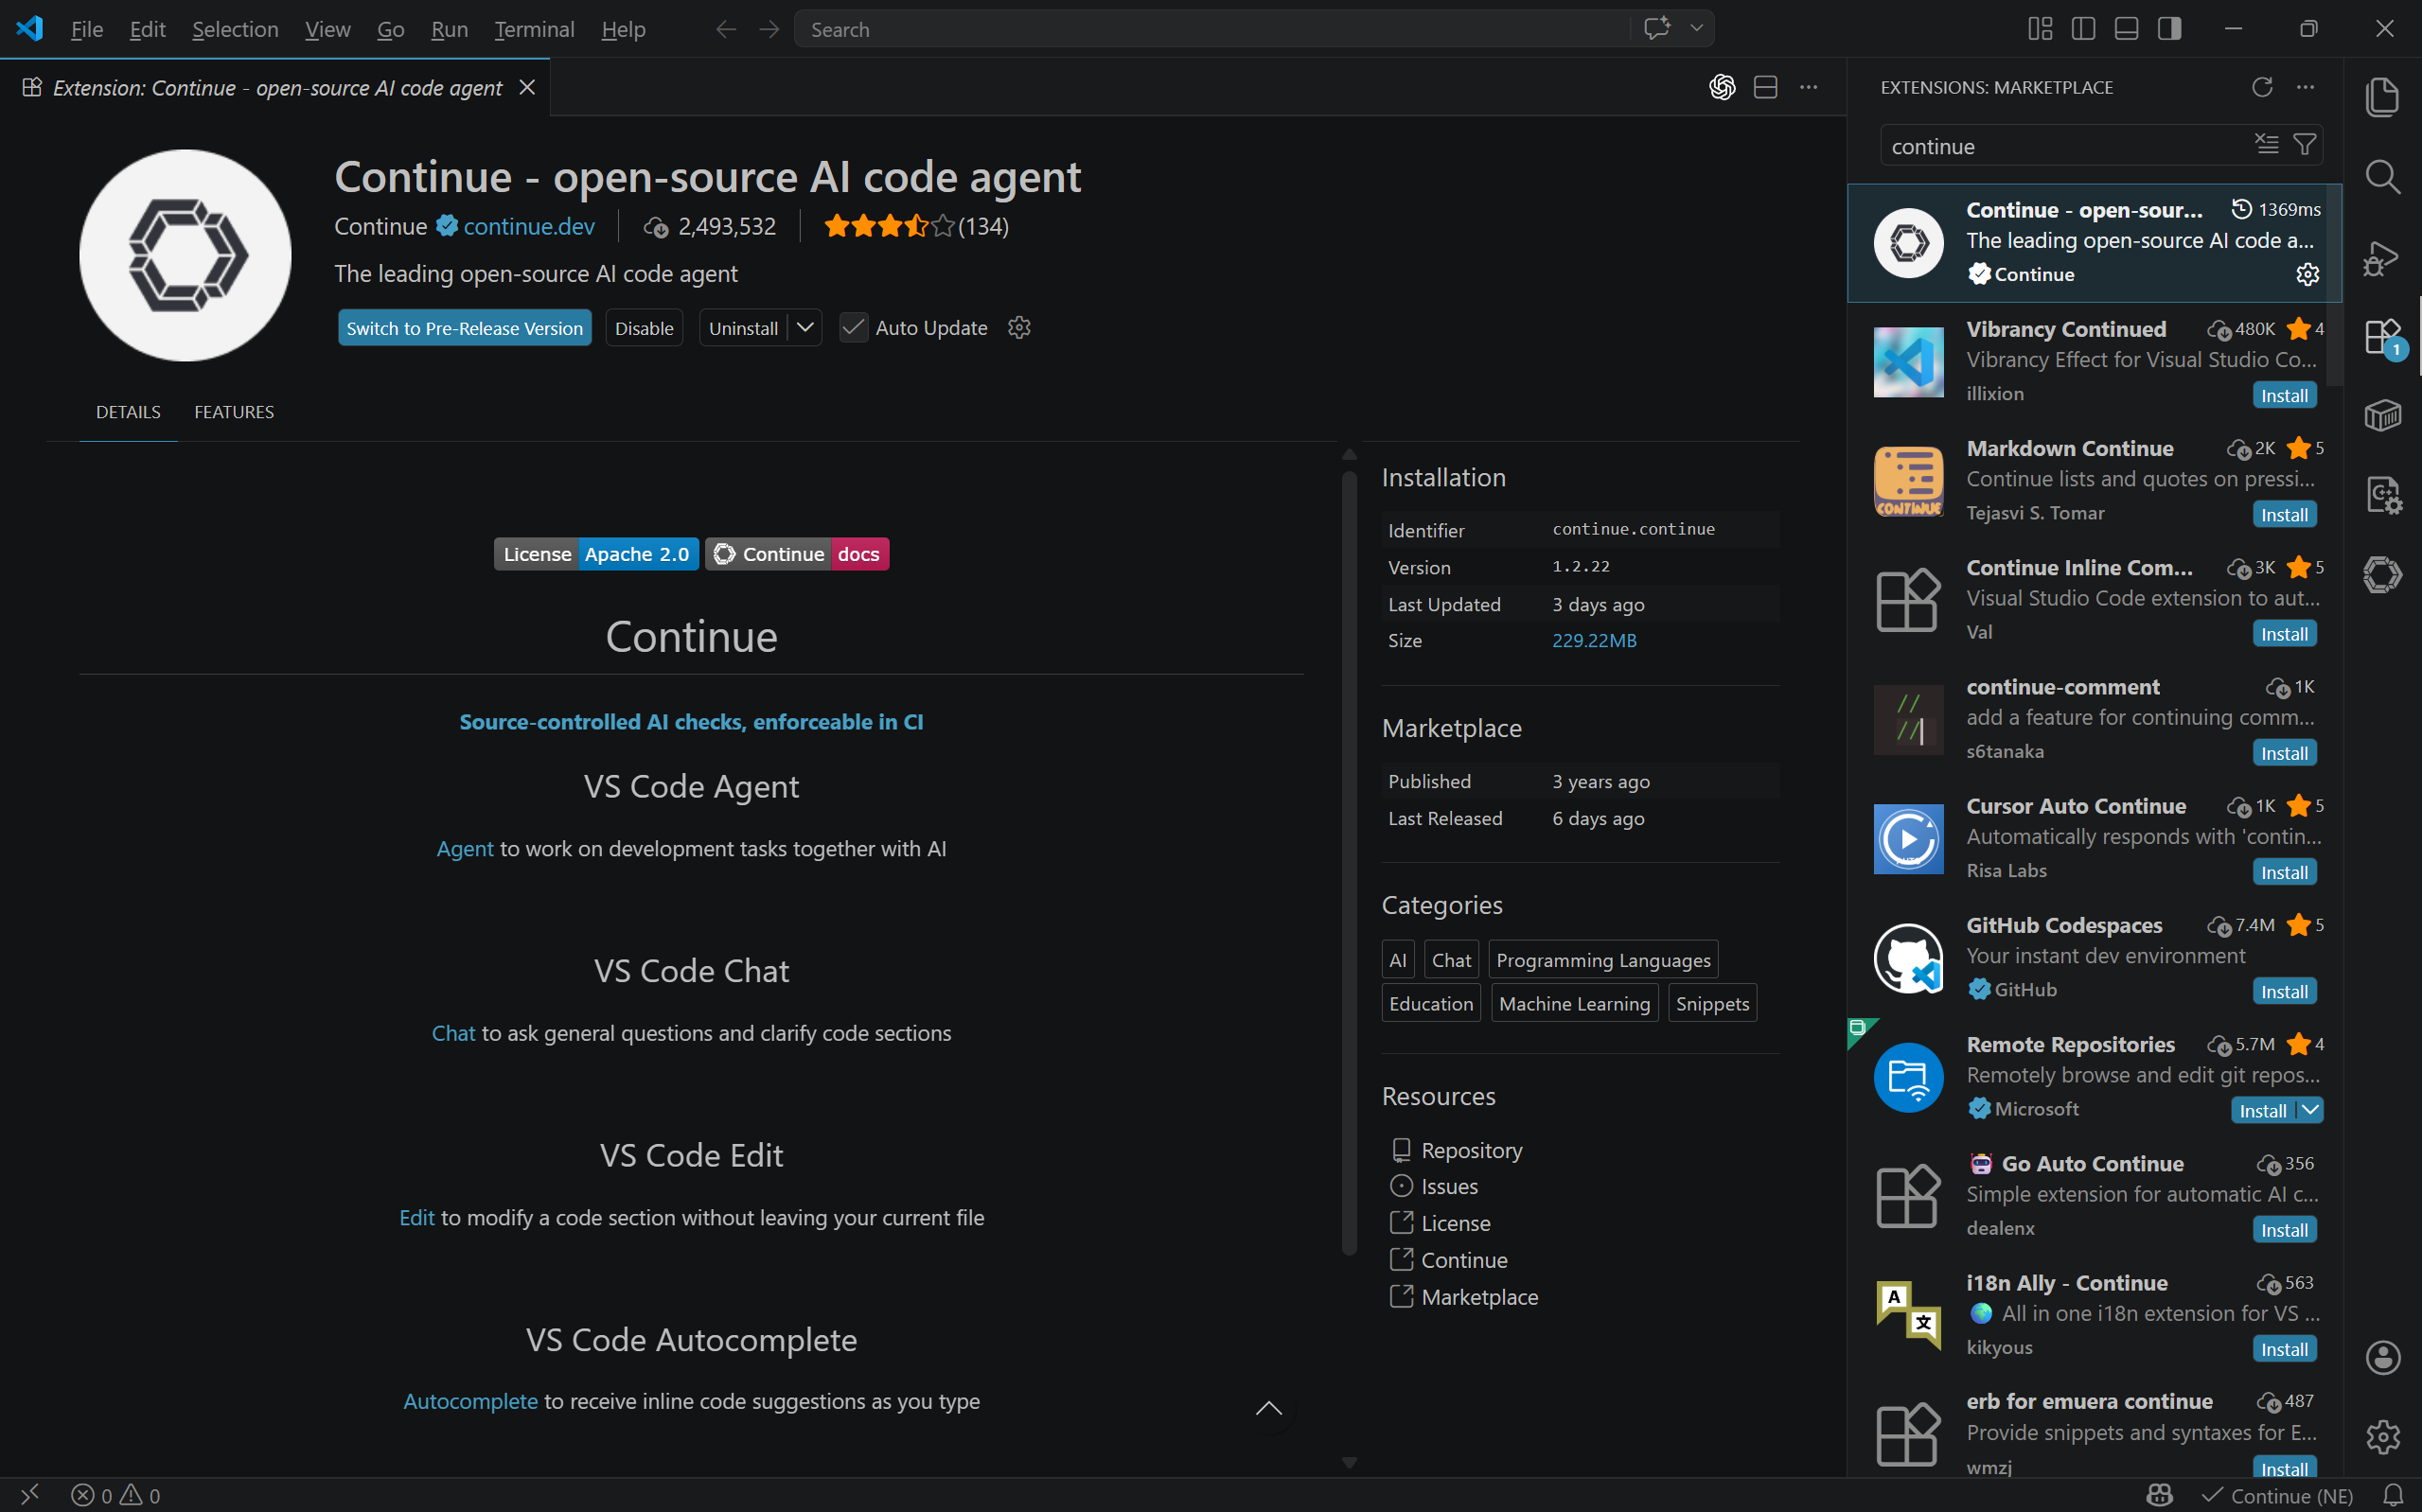Image resolution: width=2422 pixels, height=1512 pixels.
Task: Open the Continue icon in activity bar
Action: point(2382,574)
